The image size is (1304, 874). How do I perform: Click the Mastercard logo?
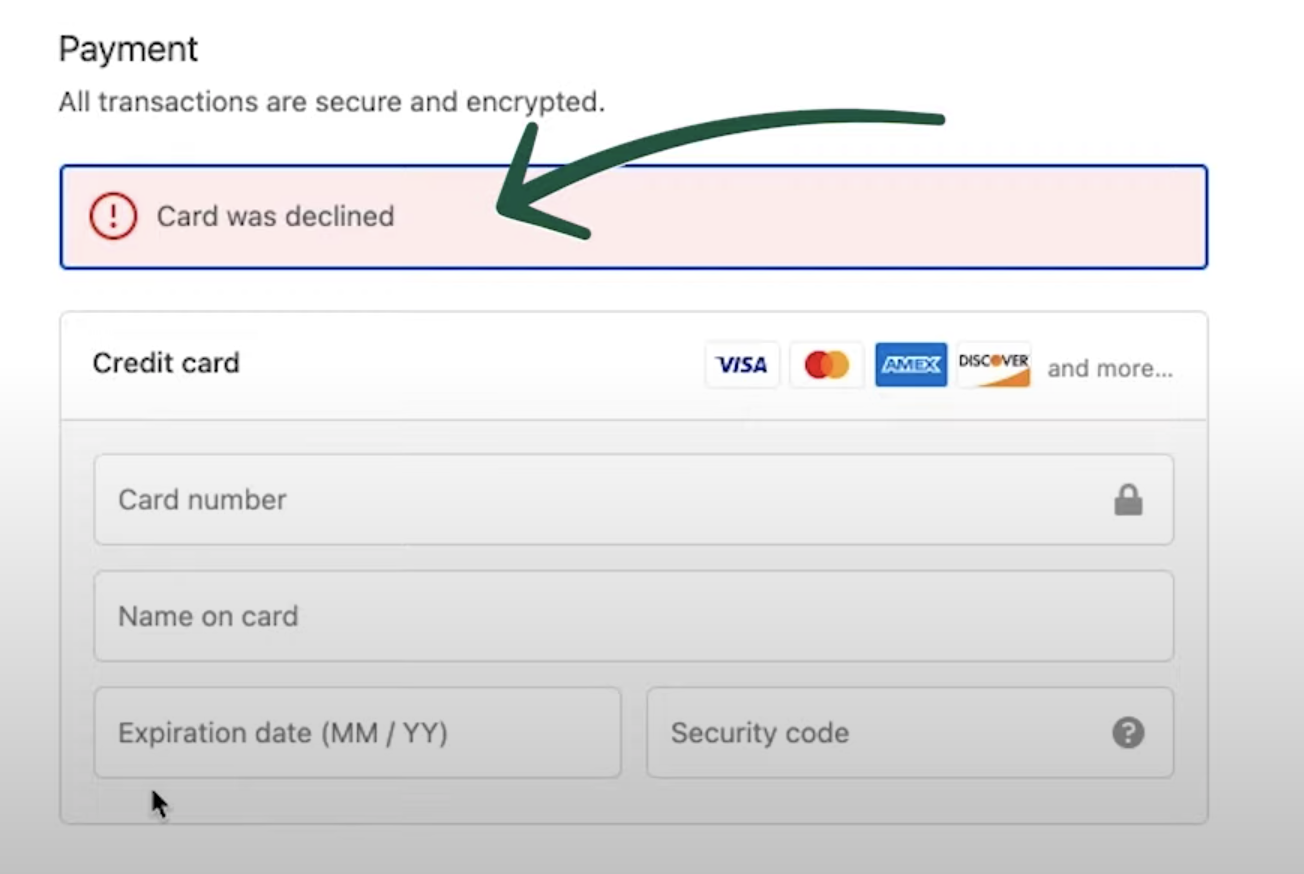coord(826,365)
